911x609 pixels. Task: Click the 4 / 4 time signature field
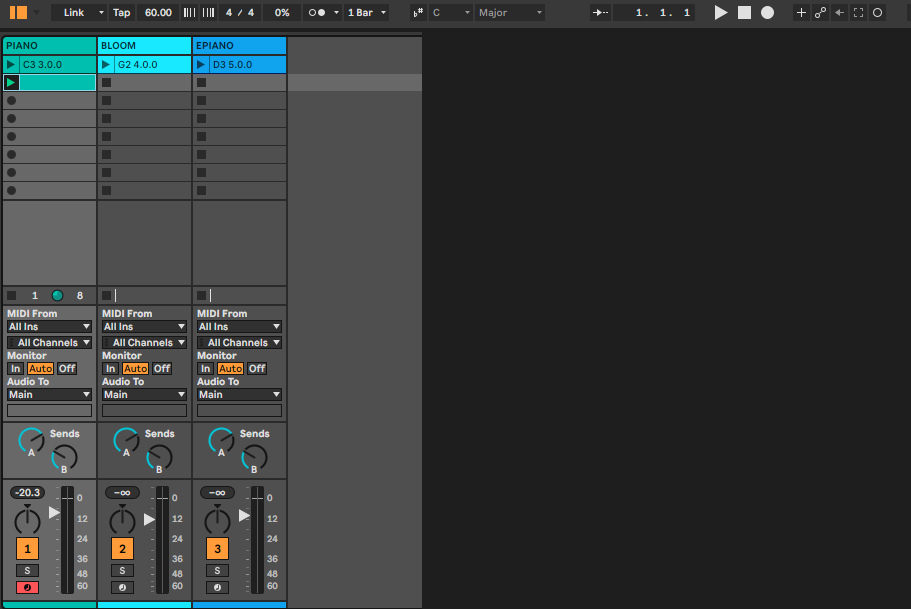240,12
